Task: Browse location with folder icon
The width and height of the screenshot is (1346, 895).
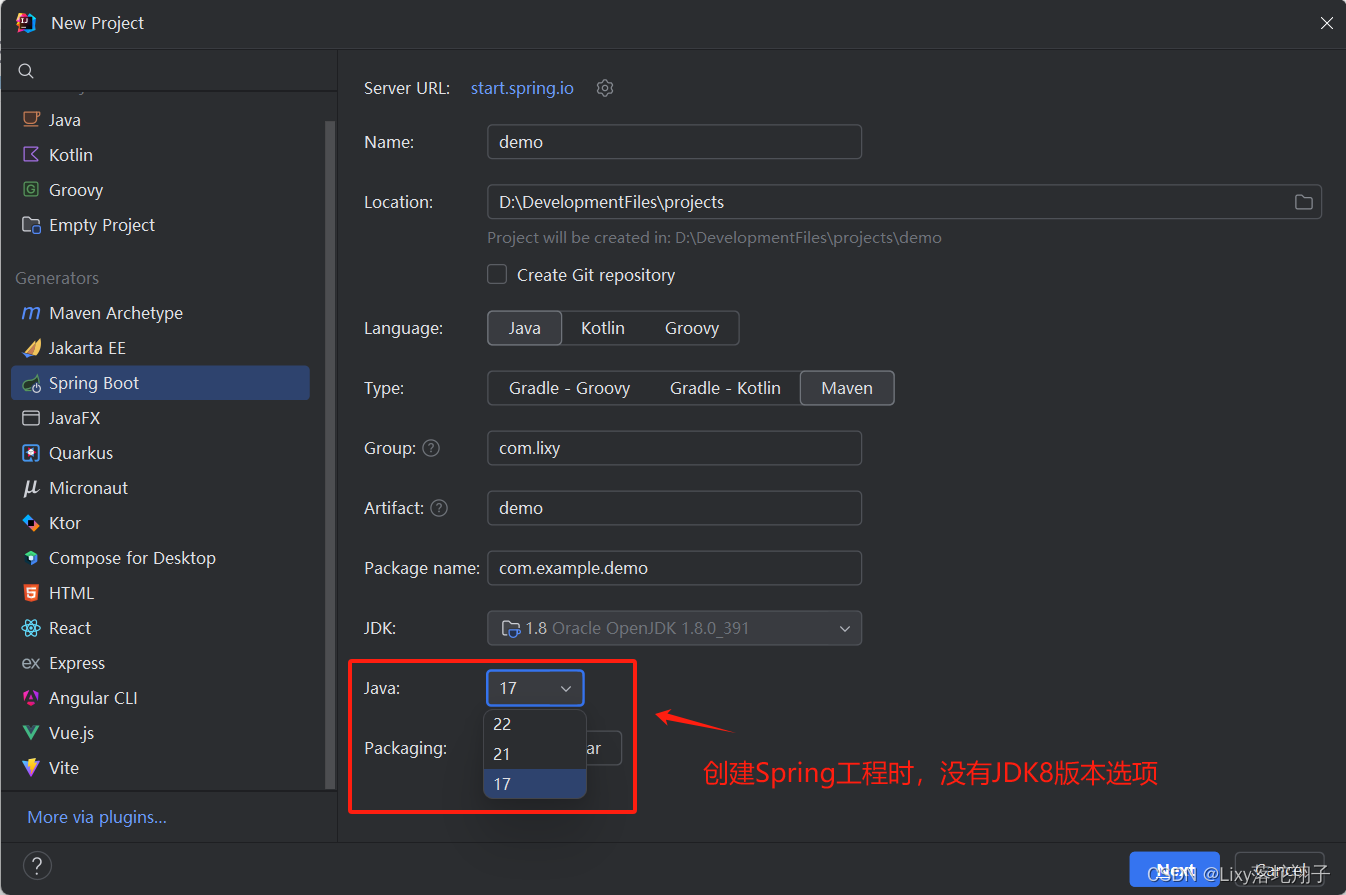Action: [1304, 202]
